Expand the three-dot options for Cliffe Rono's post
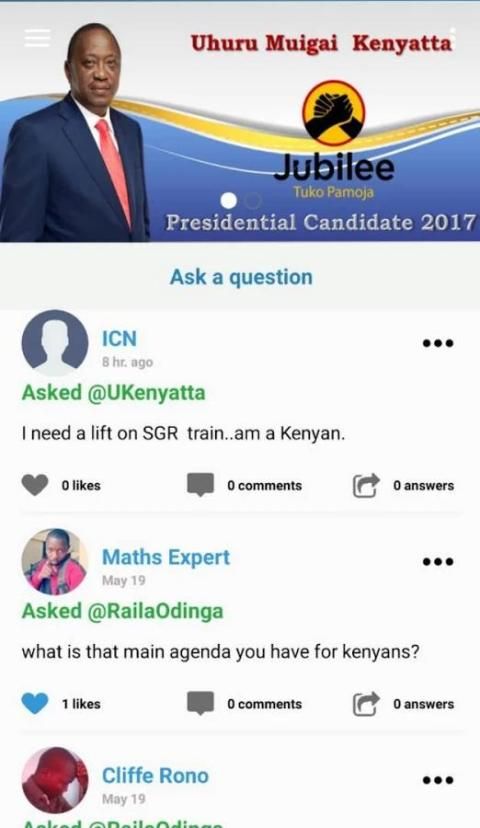The height and width of the screenshot is (828, 480). 438,780
